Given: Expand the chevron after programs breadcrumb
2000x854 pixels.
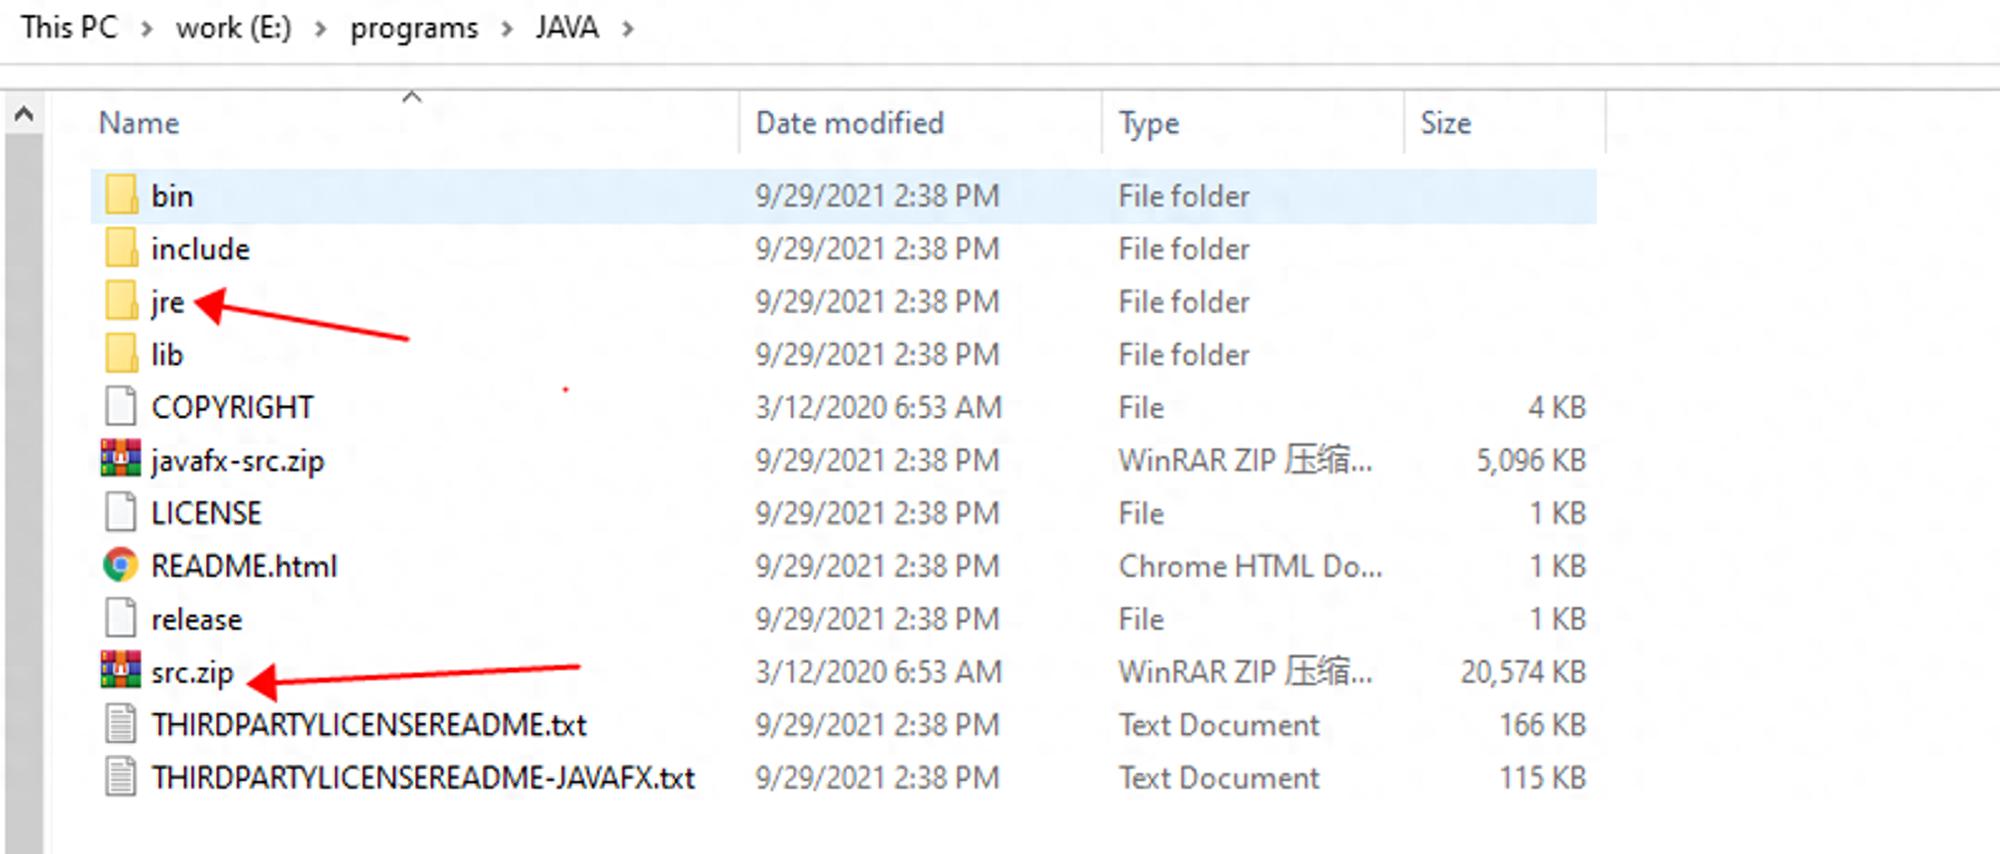Looking at the screenshot, I should pos(507,29).
